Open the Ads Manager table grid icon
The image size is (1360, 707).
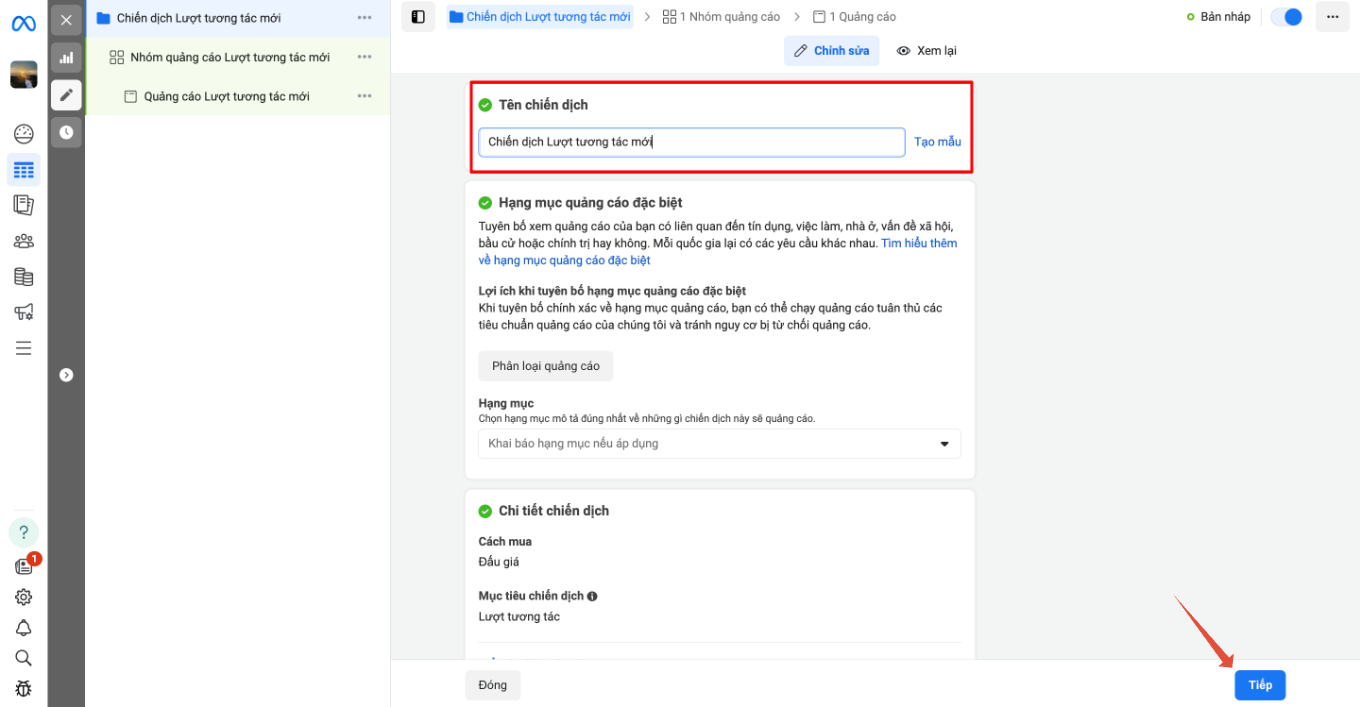click(x=23, y=170)
